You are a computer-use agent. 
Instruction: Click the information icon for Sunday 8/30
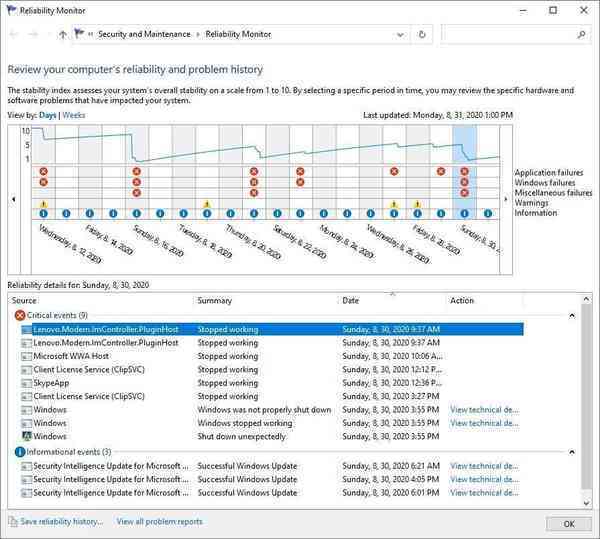pos(465,214)
